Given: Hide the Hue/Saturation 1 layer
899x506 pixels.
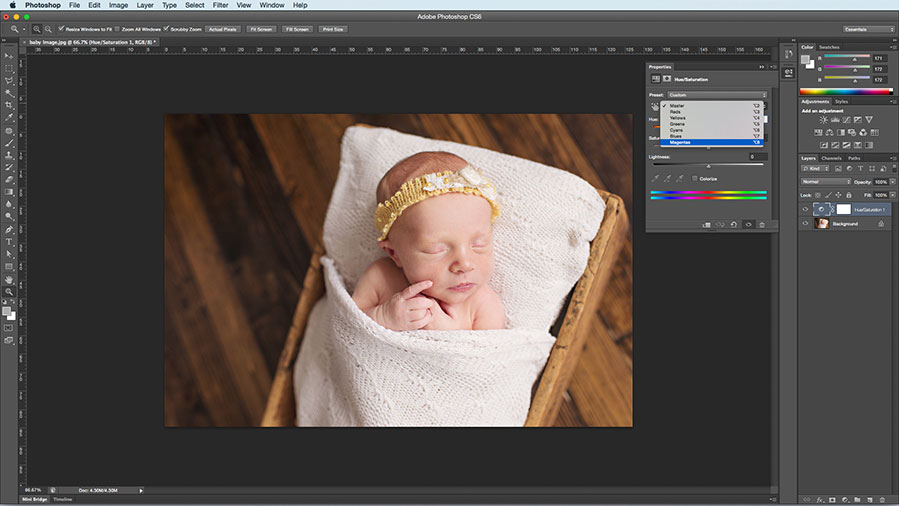Looking at the screenshot, I should (x=805, y=210).
